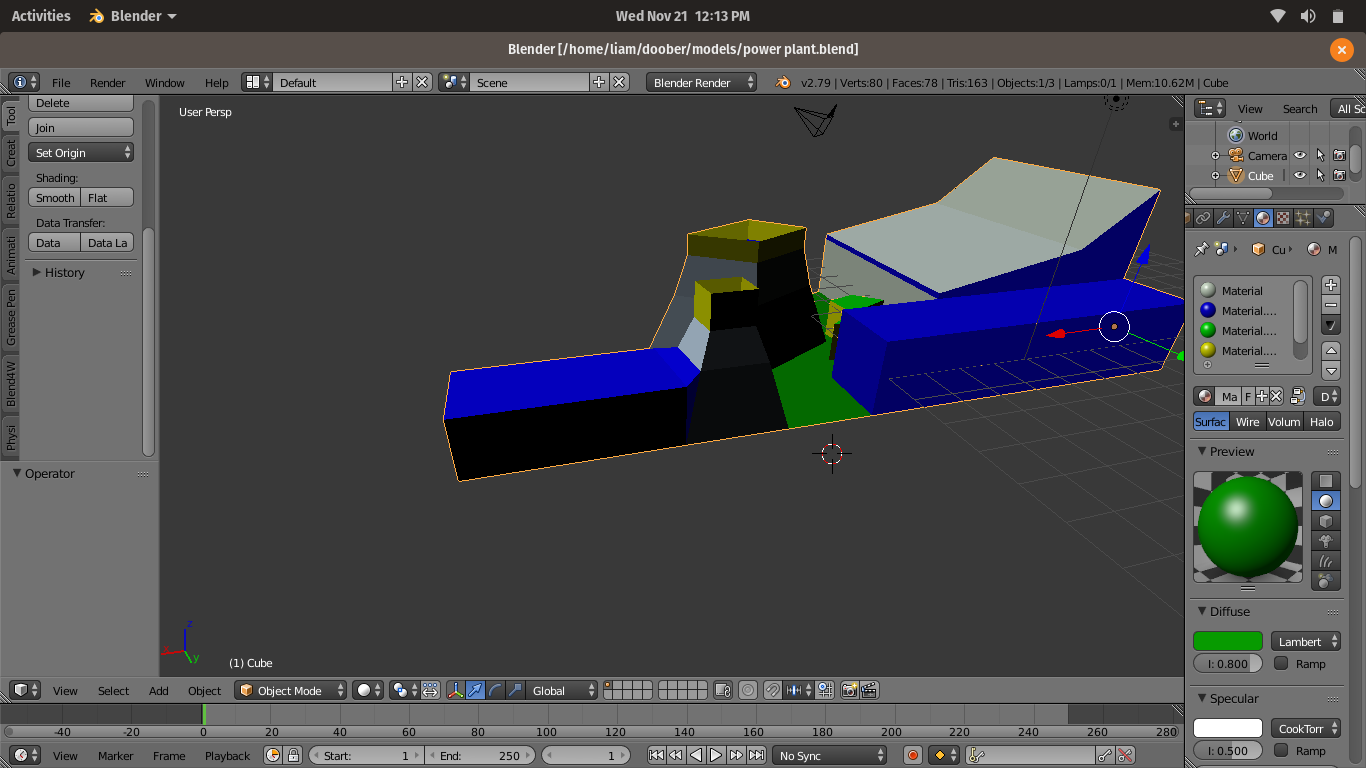Hide the Cube in the outliner
The width and height of the screenshot is (1366, 768).
tap(1300, 176)
